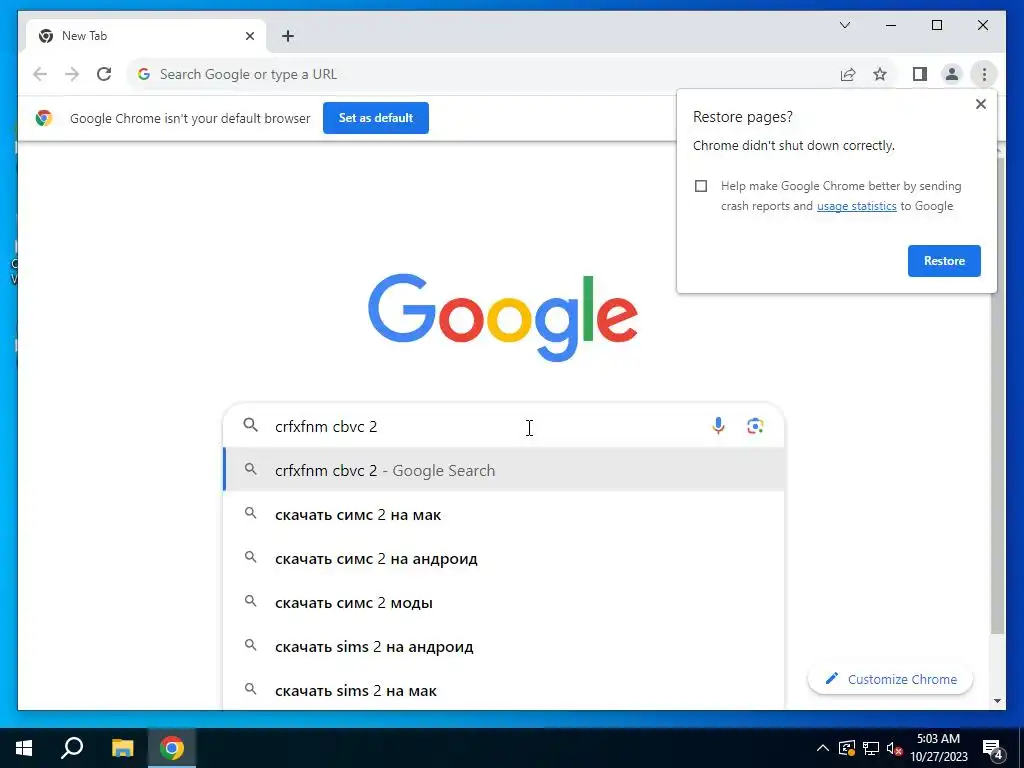Open the usage statistics link
1024x768 pixels.
tap(856, 206)
